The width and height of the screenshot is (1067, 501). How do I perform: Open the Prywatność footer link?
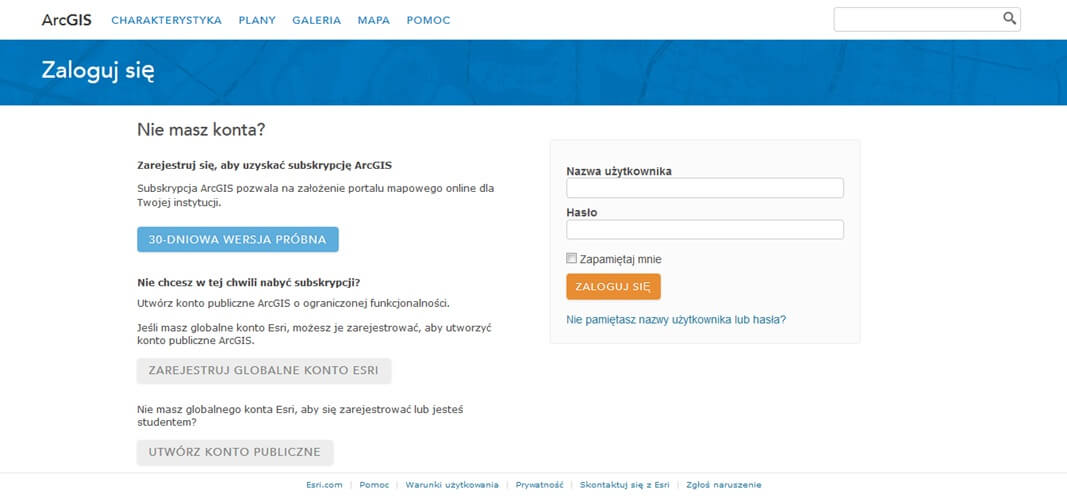click(540, 485)
